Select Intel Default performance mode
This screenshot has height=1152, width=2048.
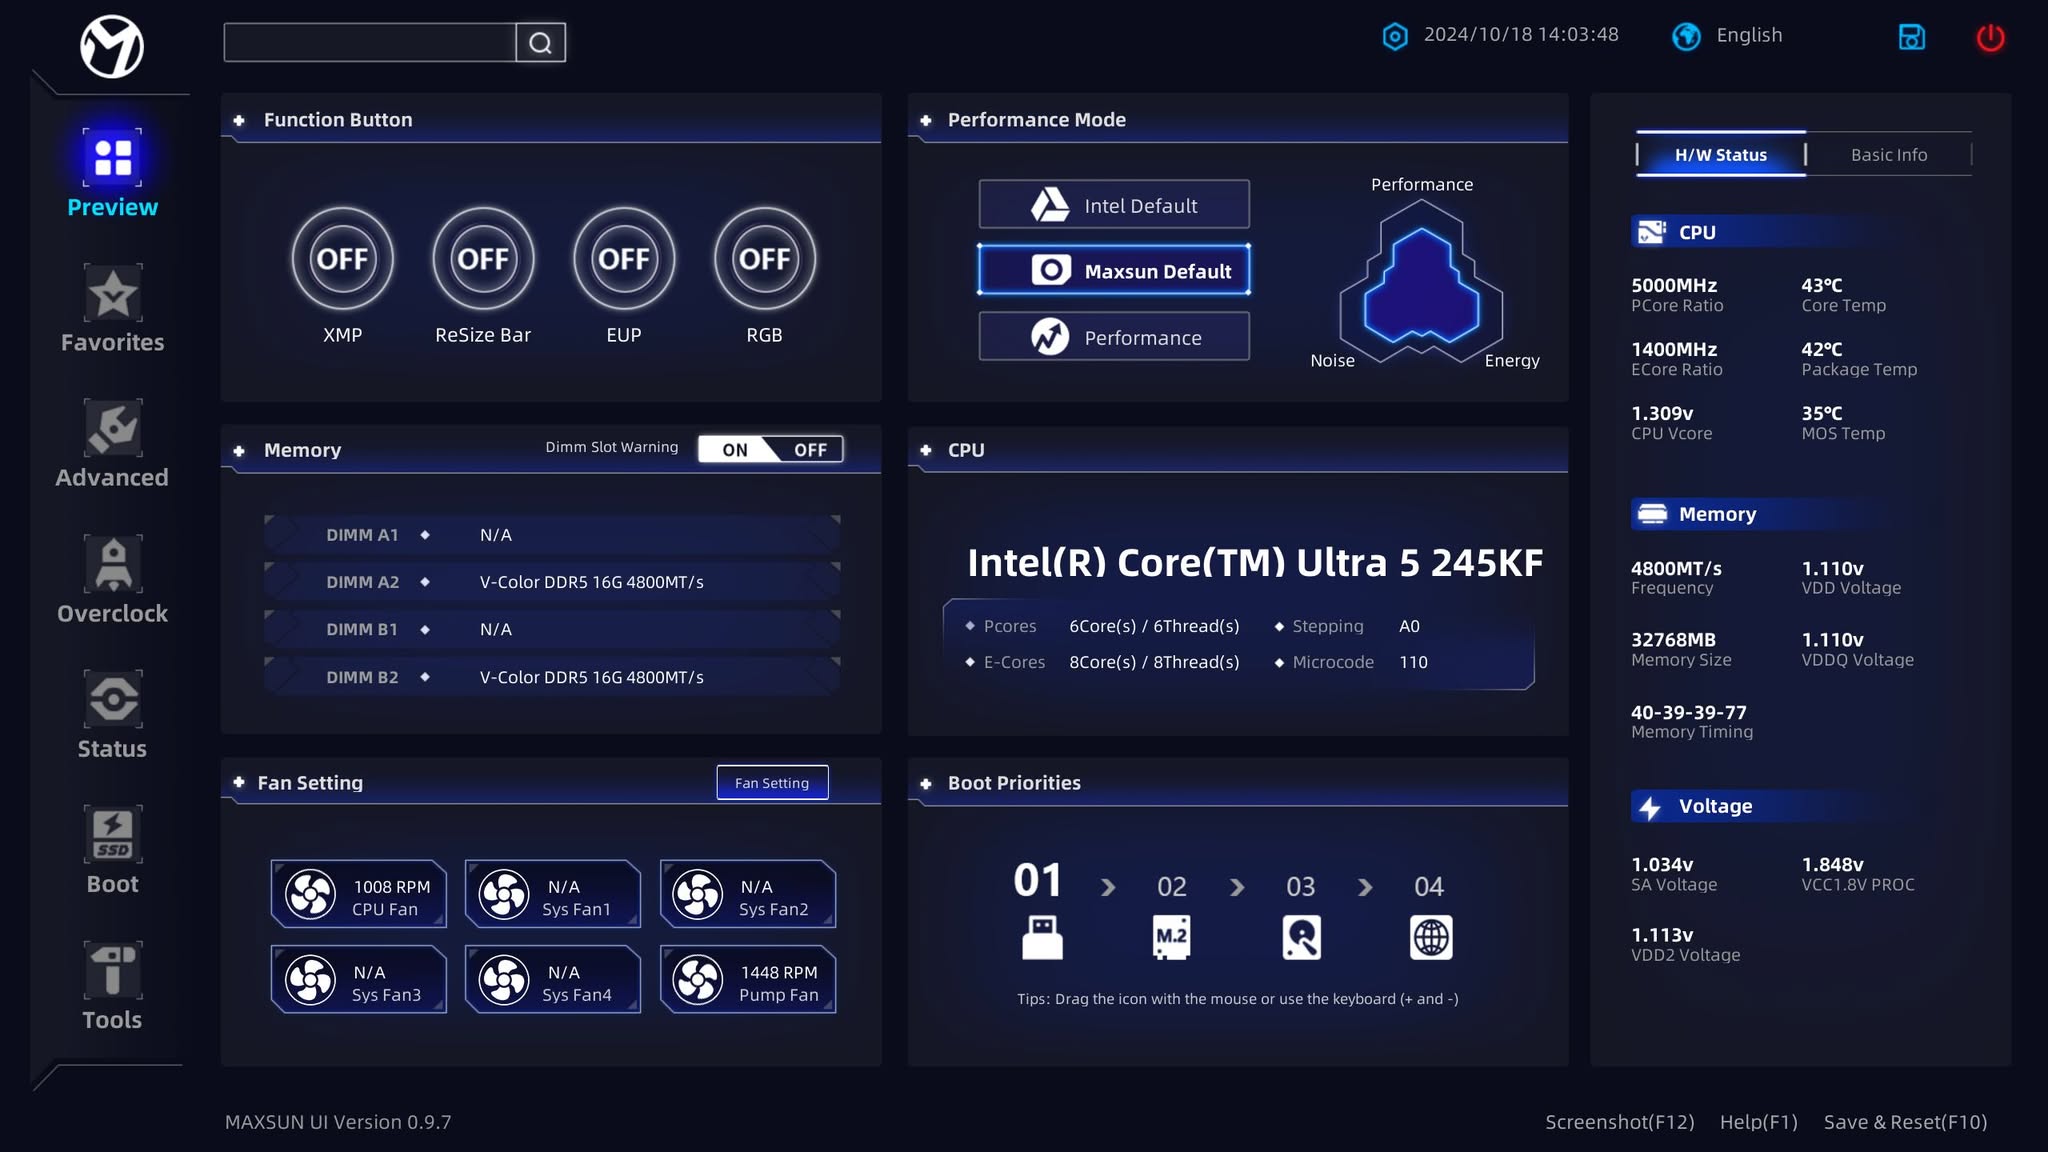pyautogui.click(x=1114, y=205)
